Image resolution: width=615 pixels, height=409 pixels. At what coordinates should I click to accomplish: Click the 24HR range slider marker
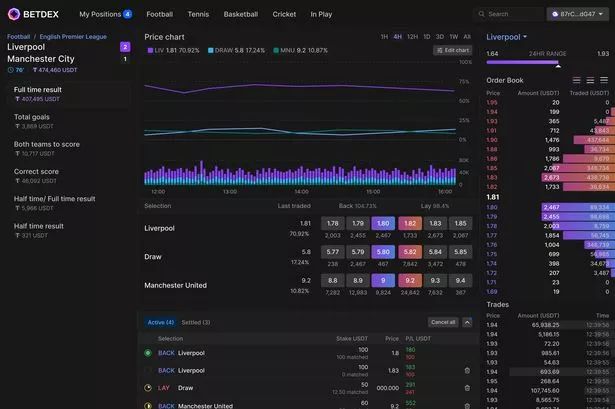[558, 66]
